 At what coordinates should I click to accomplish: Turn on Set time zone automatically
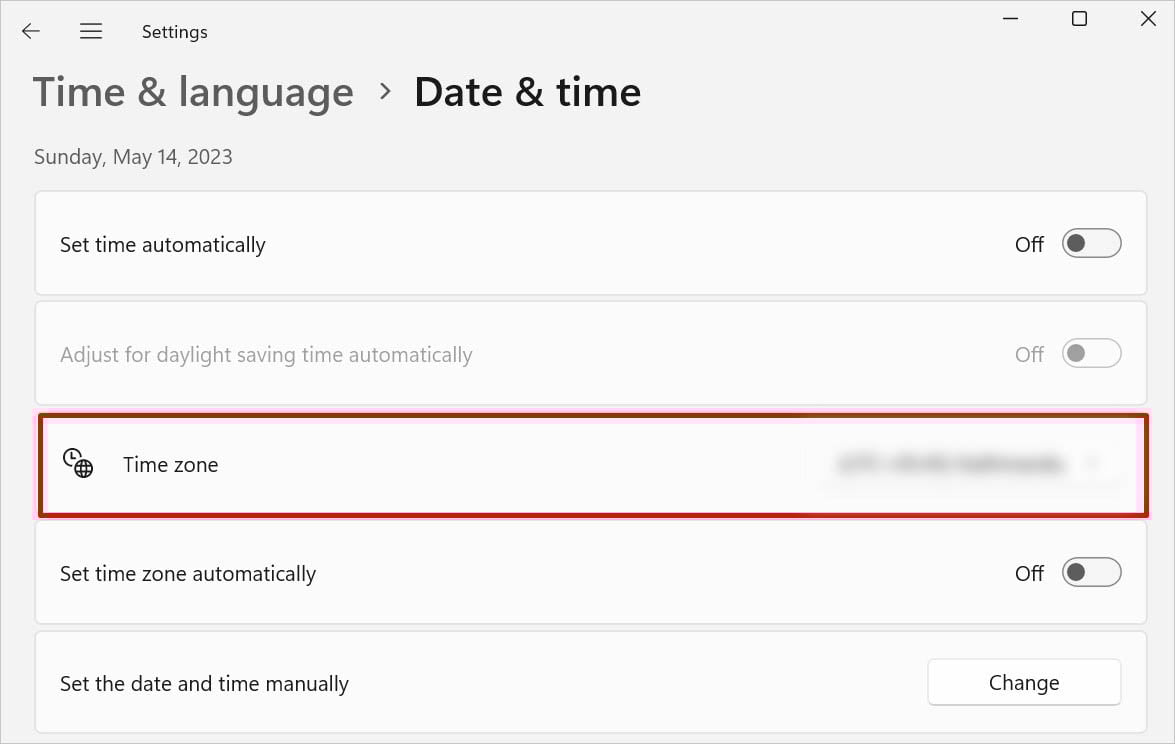(x=1091, y=573)
